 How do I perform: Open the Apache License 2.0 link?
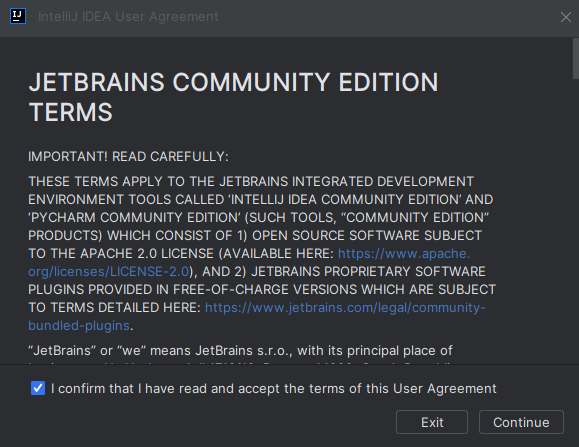(404, 254)
